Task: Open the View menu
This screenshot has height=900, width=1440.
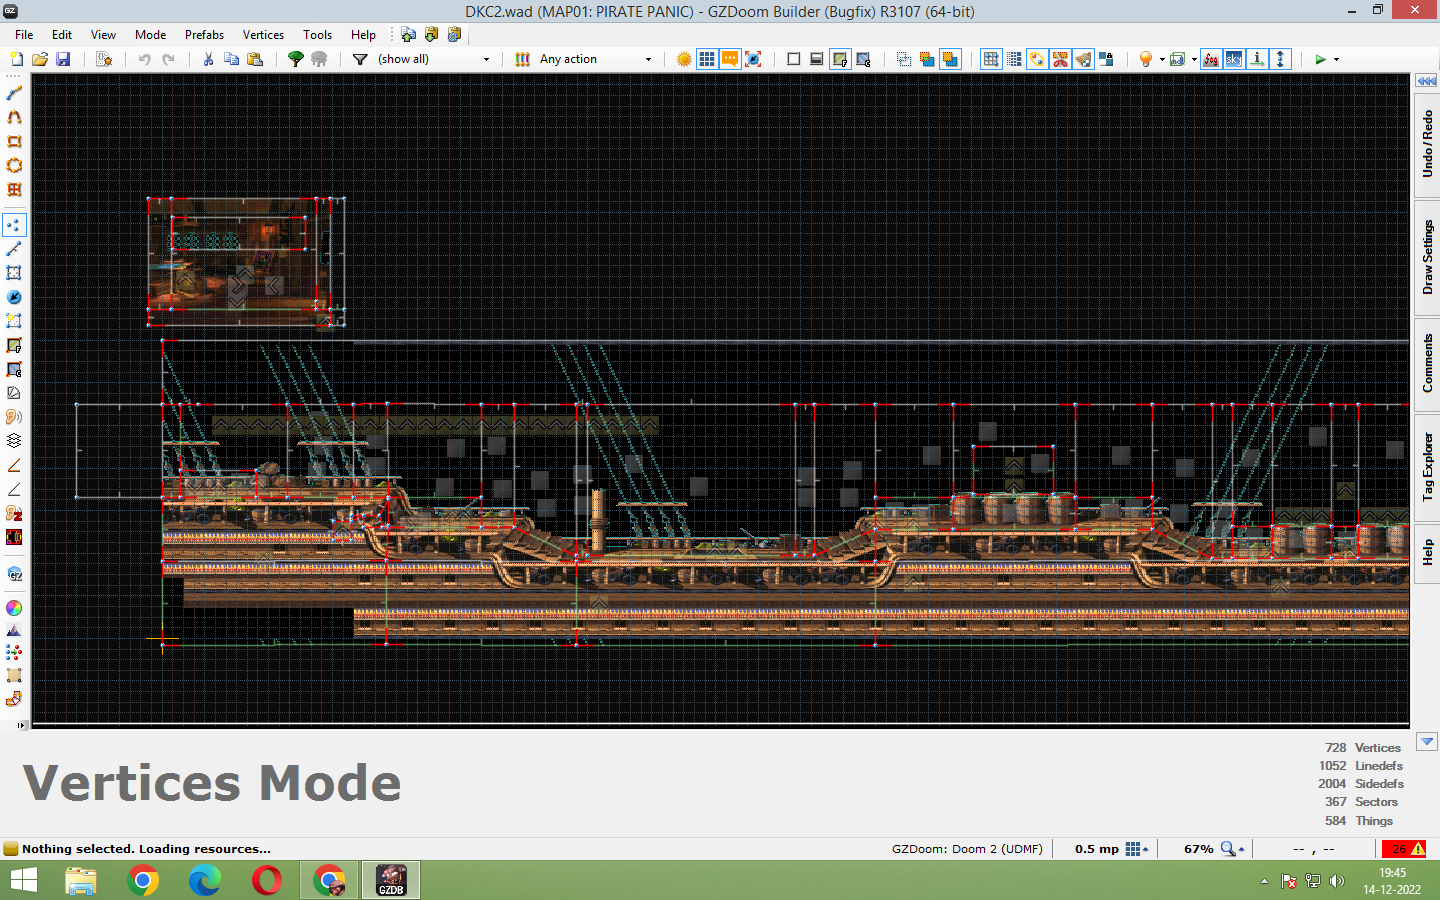Action: click(103, 34)
